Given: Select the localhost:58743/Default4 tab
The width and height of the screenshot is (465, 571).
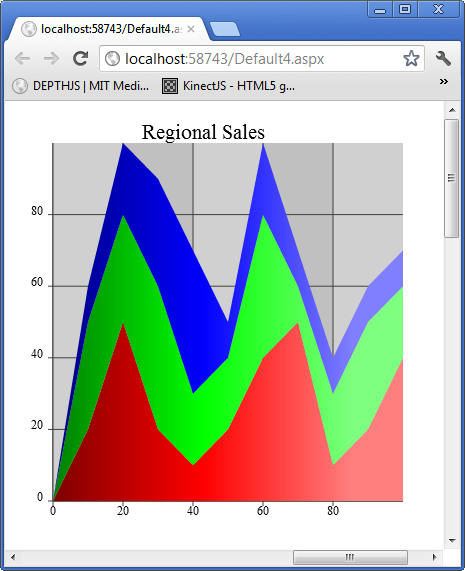Looking at the screenshot, I should 109,29.
